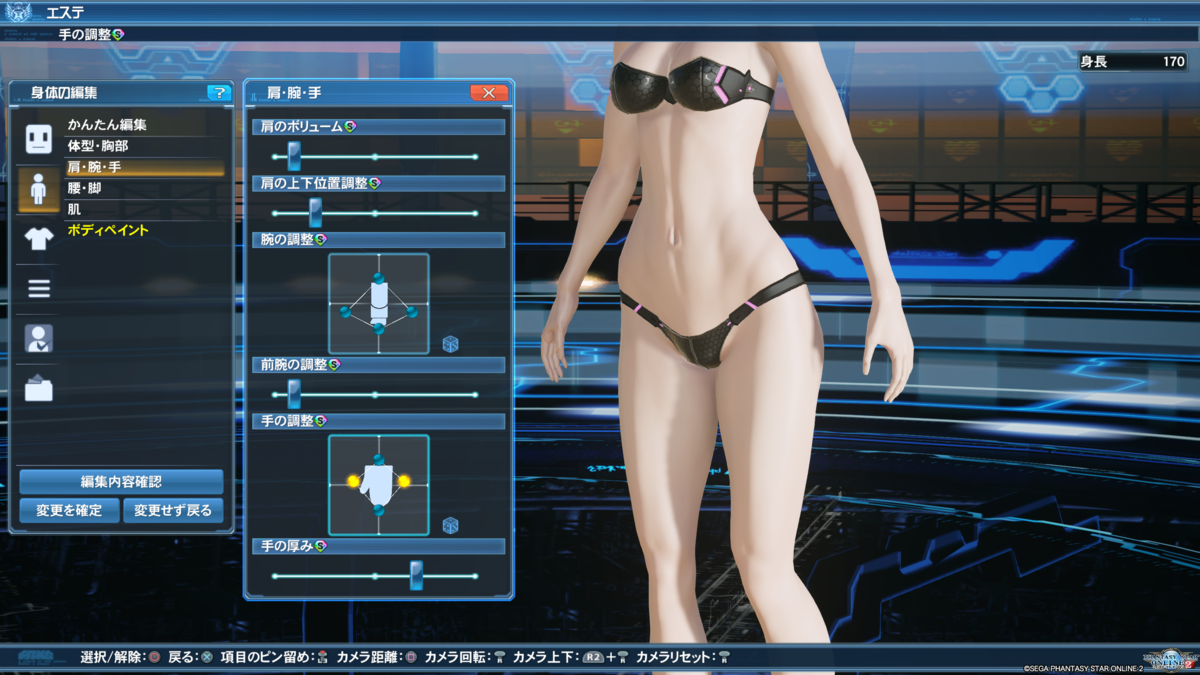Click the エステ title text

pos(65,12)
